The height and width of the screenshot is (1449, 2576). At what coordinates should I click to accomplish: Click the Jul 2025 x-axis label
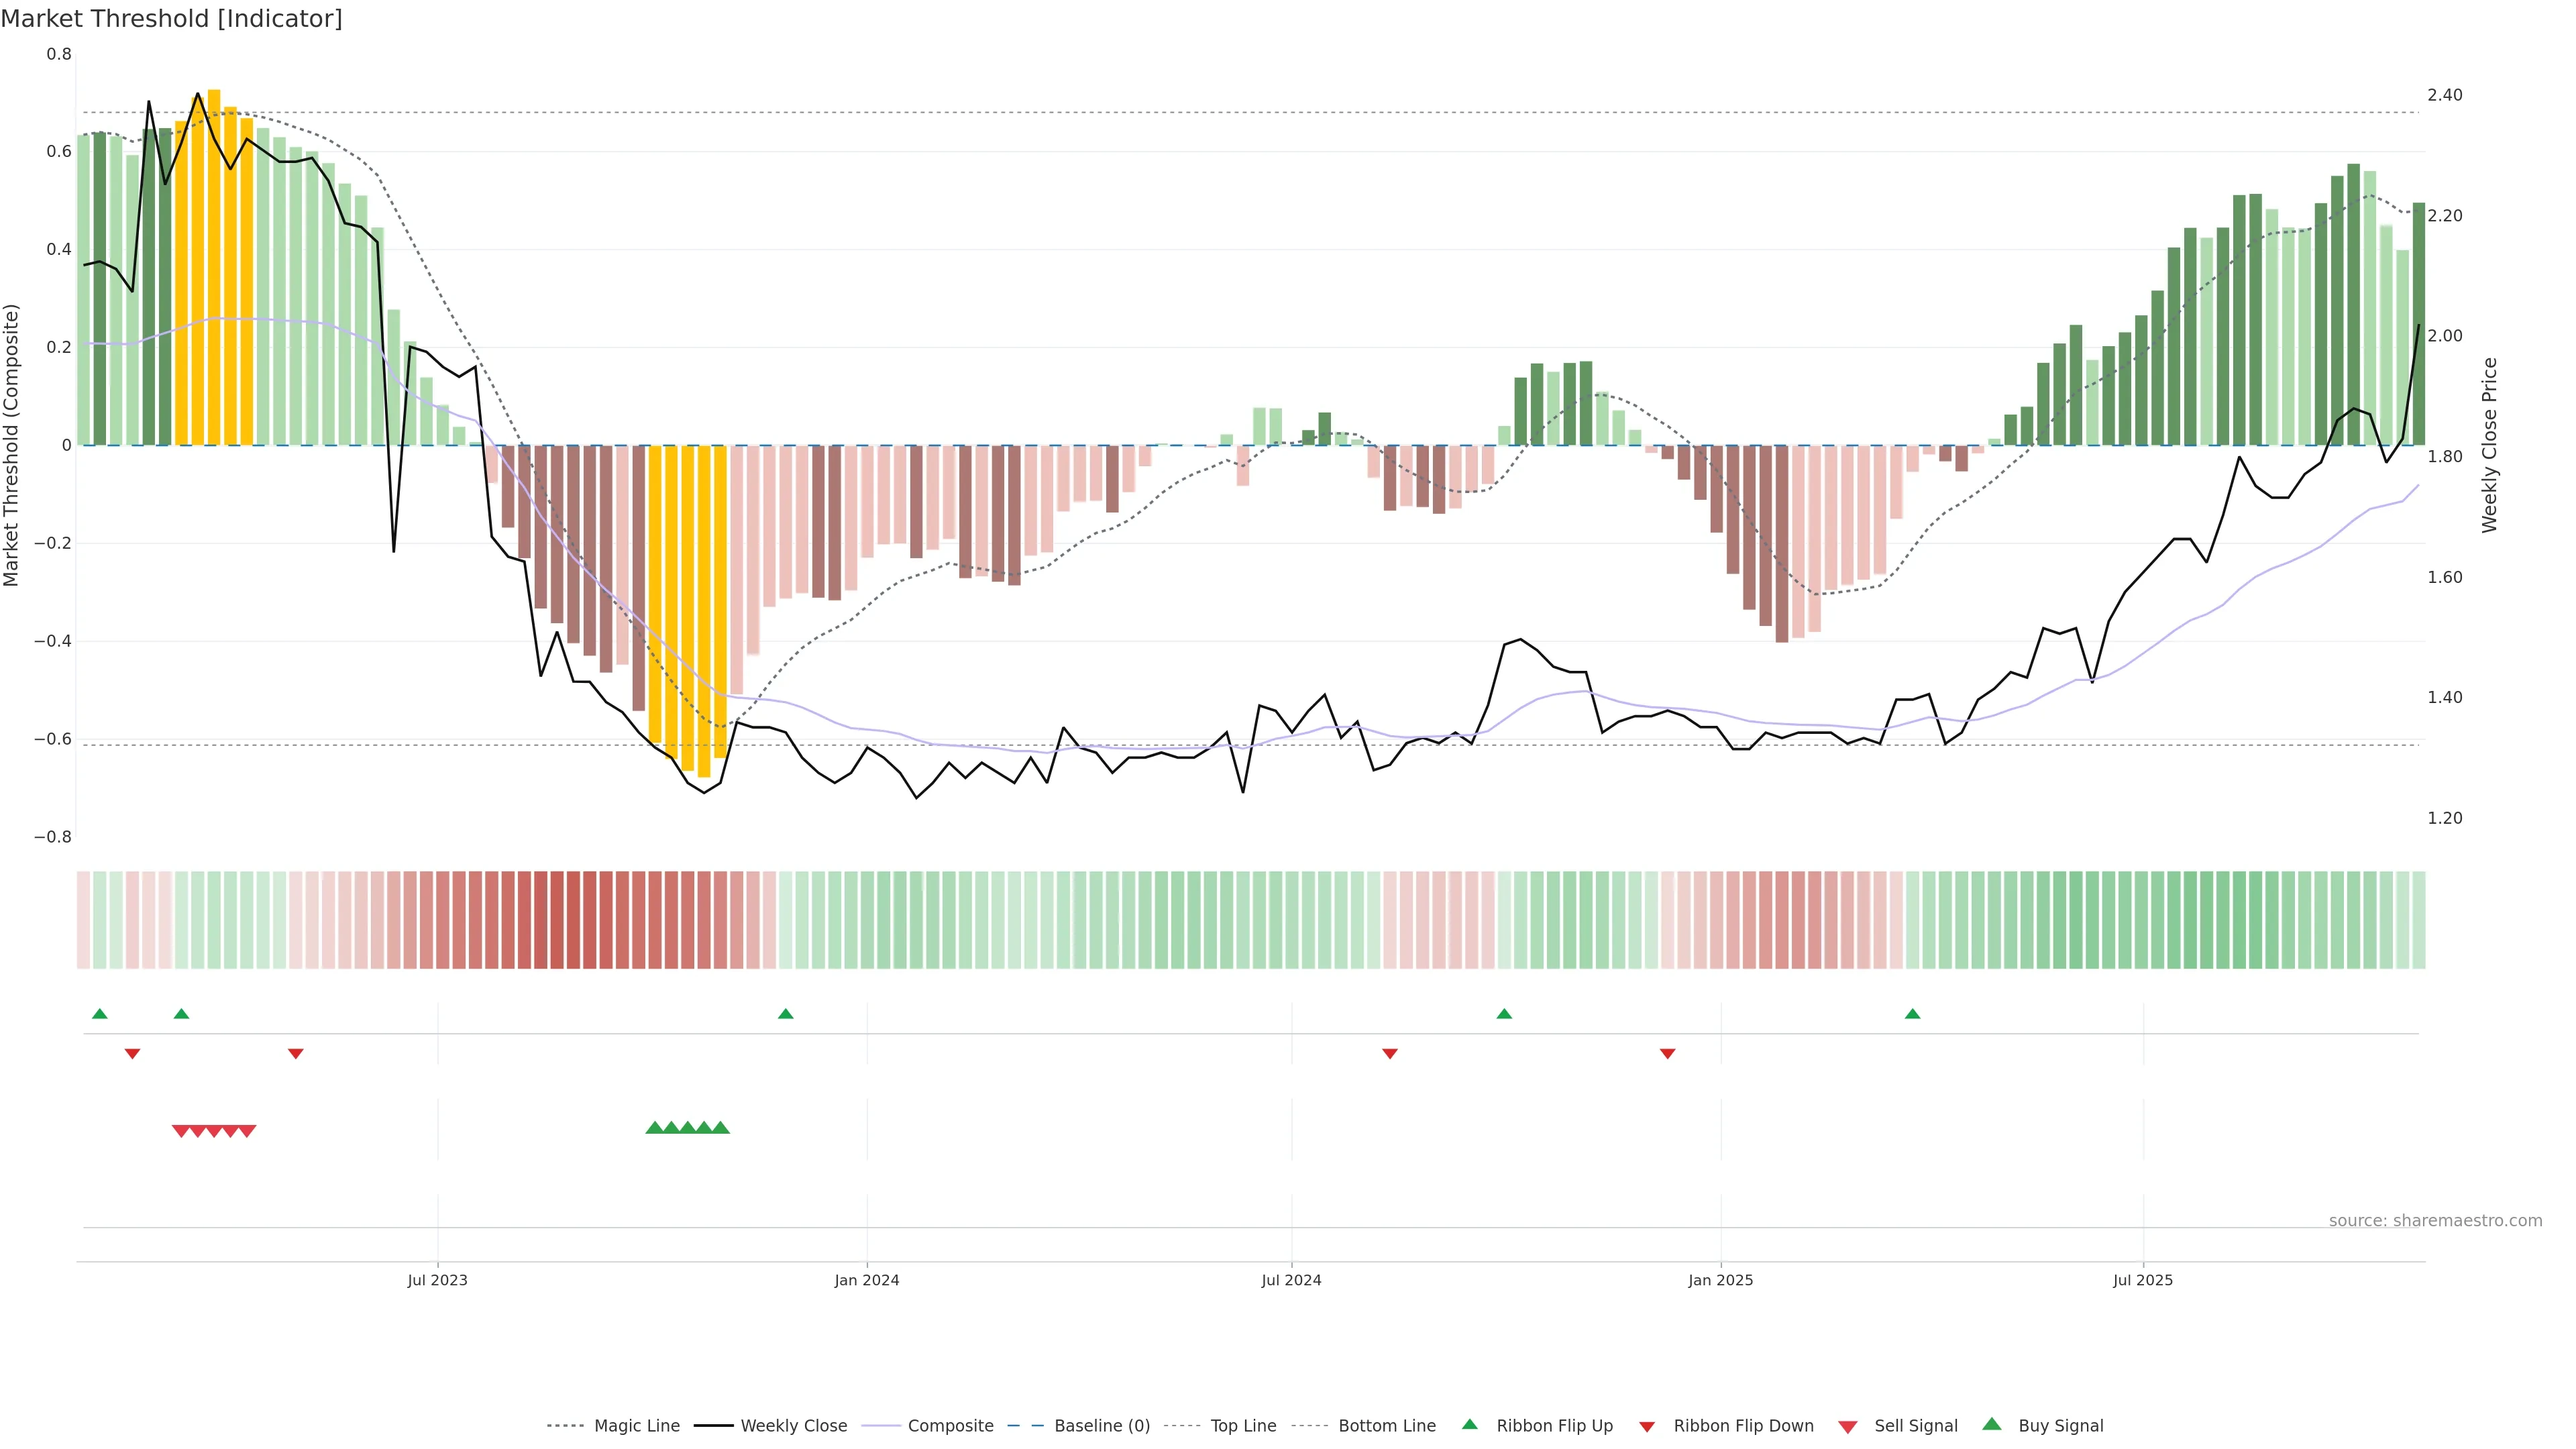[2142, 1280]
